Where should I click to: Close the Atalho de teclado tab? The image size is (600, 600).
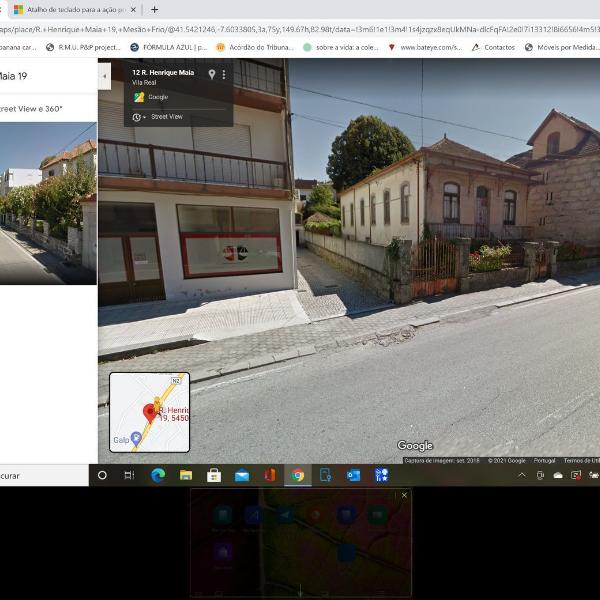(x=133, y=9)
